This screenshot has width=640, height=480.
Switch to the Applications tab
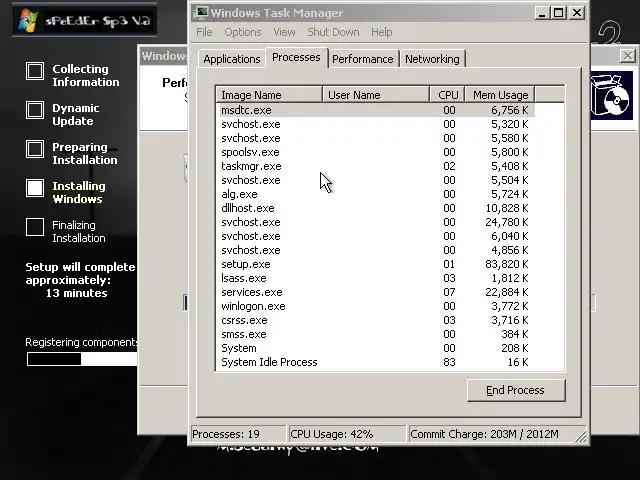[232, 59]
